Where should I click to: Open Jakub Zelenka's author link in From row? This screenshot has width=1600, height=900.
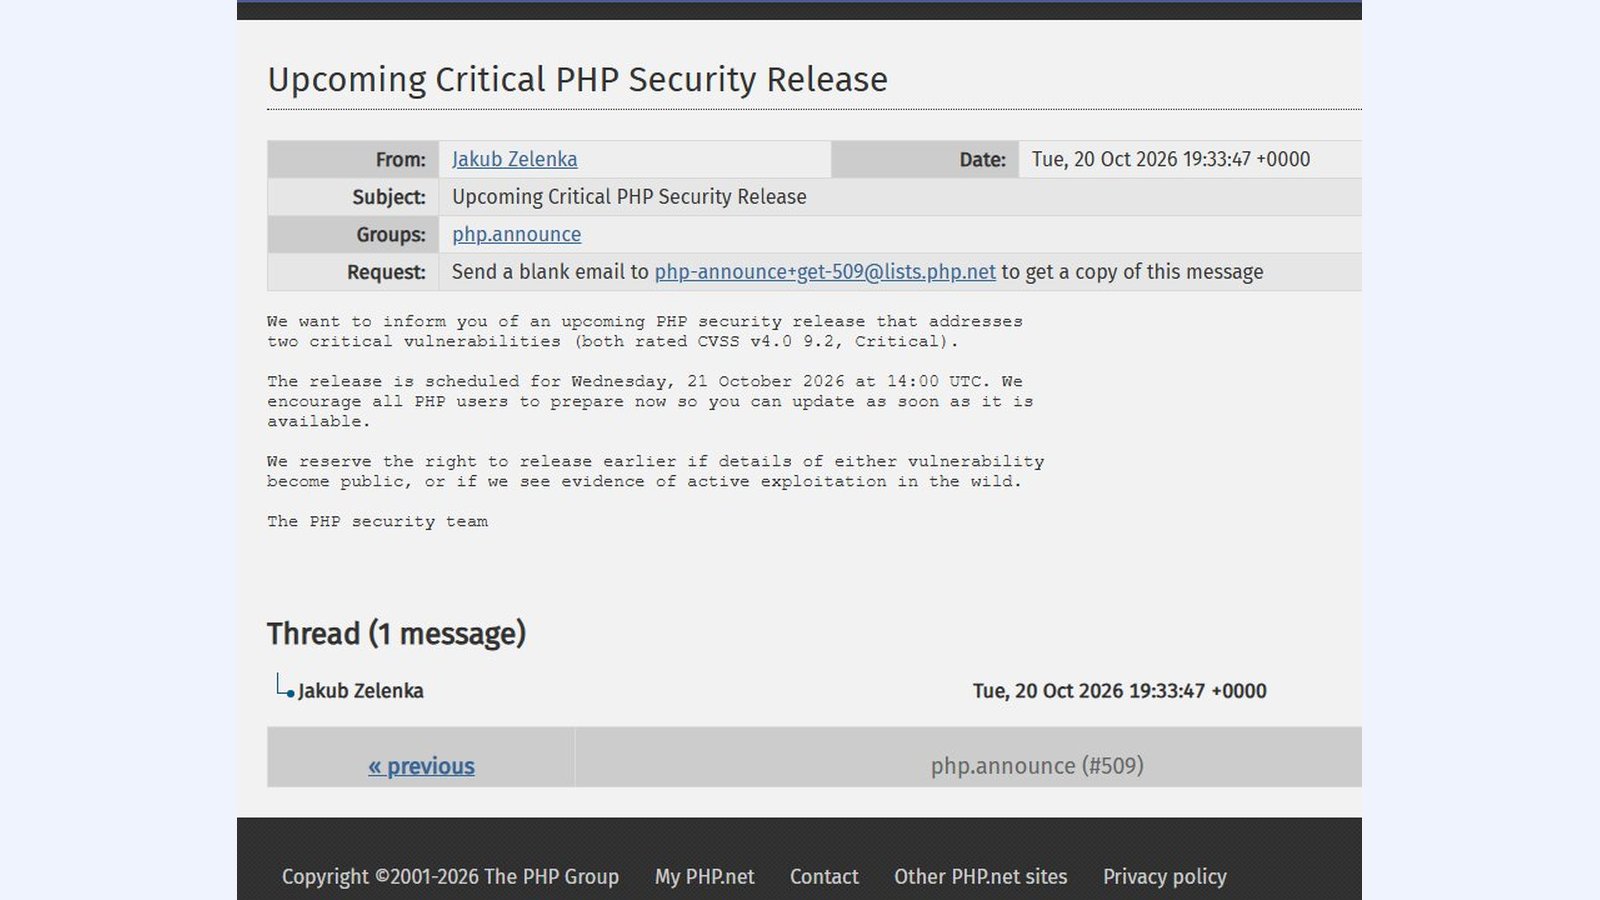click(514, 159)
